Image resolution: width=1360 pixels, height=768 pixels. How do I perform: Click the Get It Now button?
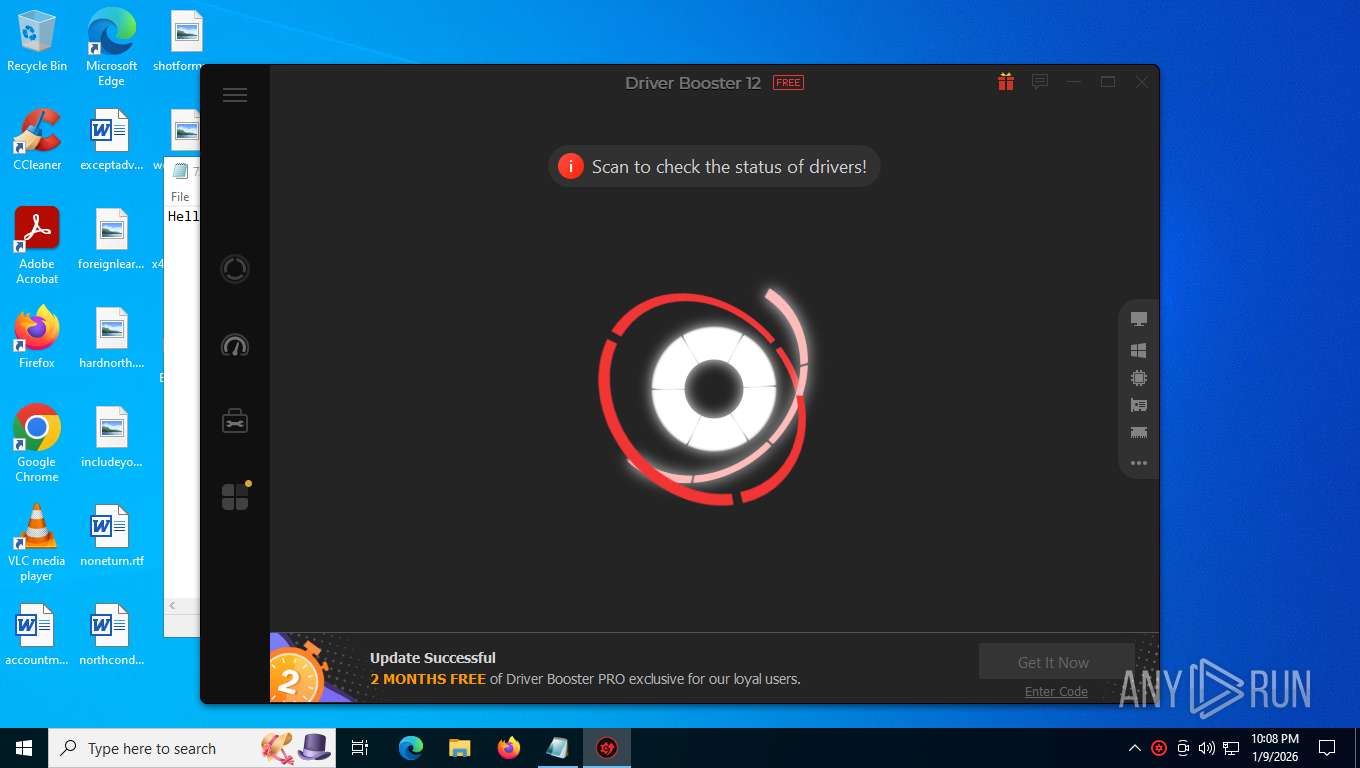click(x=1056, y=662)
